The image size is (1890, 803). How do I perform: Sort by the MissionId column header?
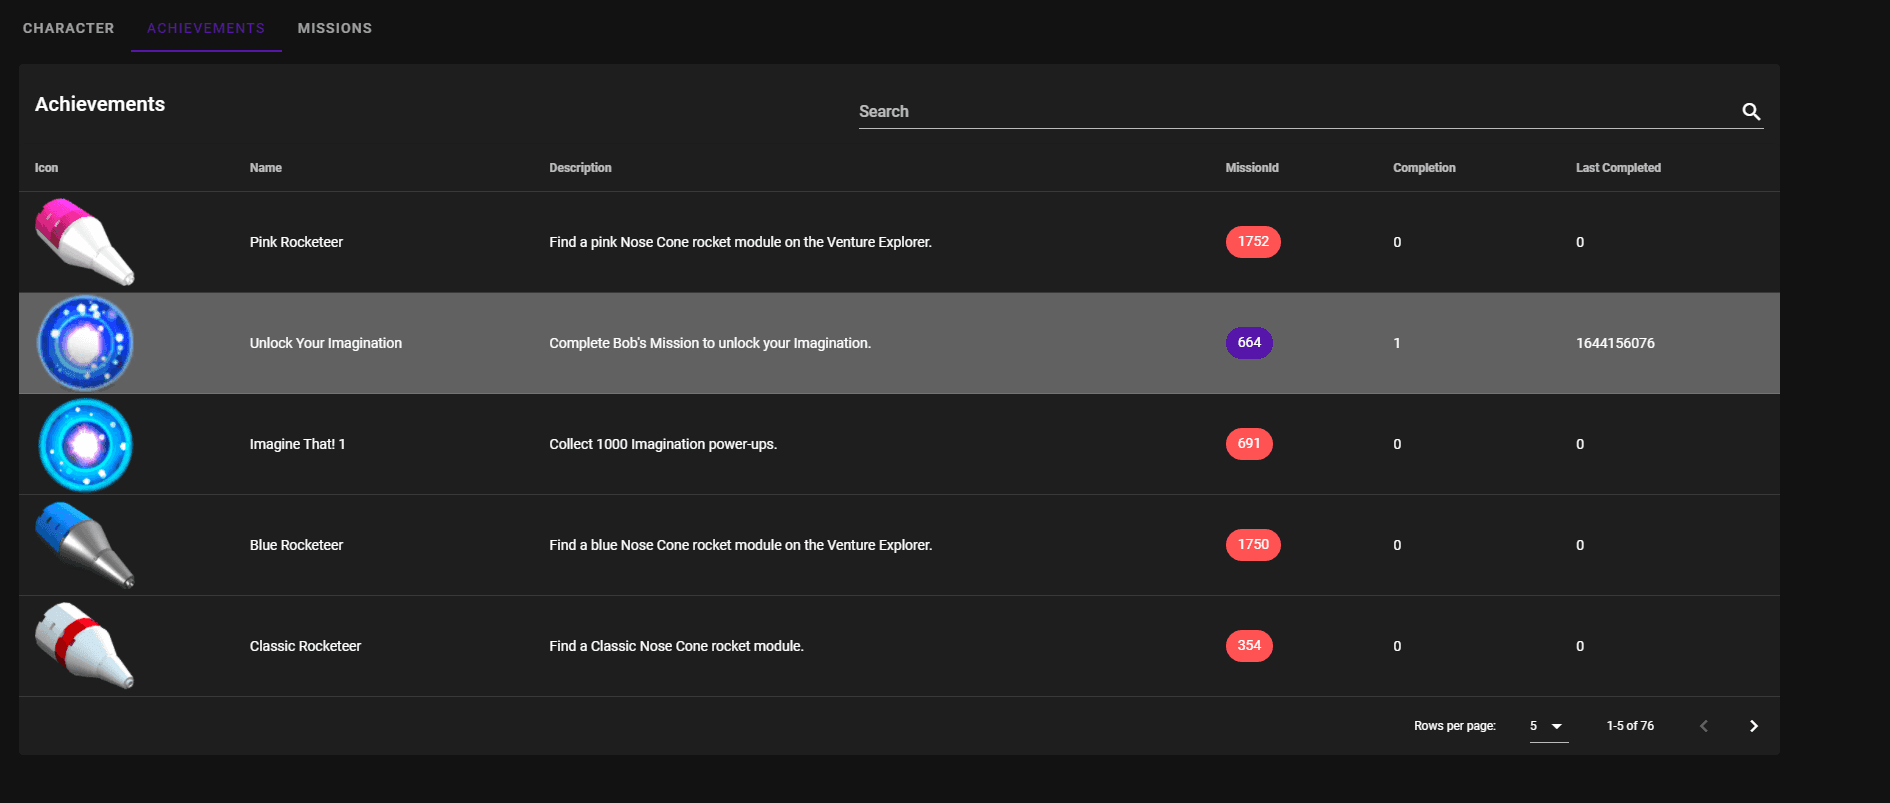(x=1252, y=168)
